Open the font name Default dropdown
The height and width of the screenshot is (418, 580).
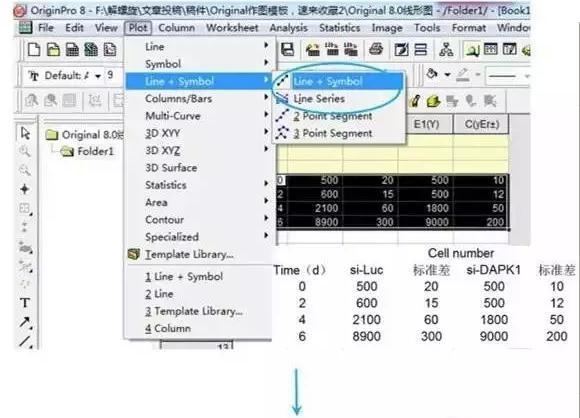65,75
